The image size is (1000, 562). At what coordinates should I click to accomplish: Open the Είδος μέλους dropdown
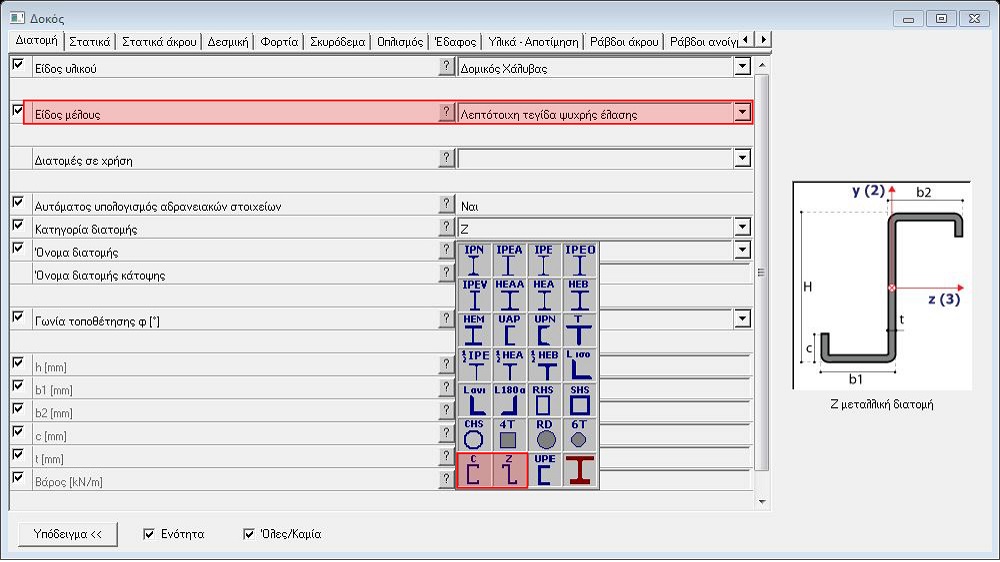741,113
